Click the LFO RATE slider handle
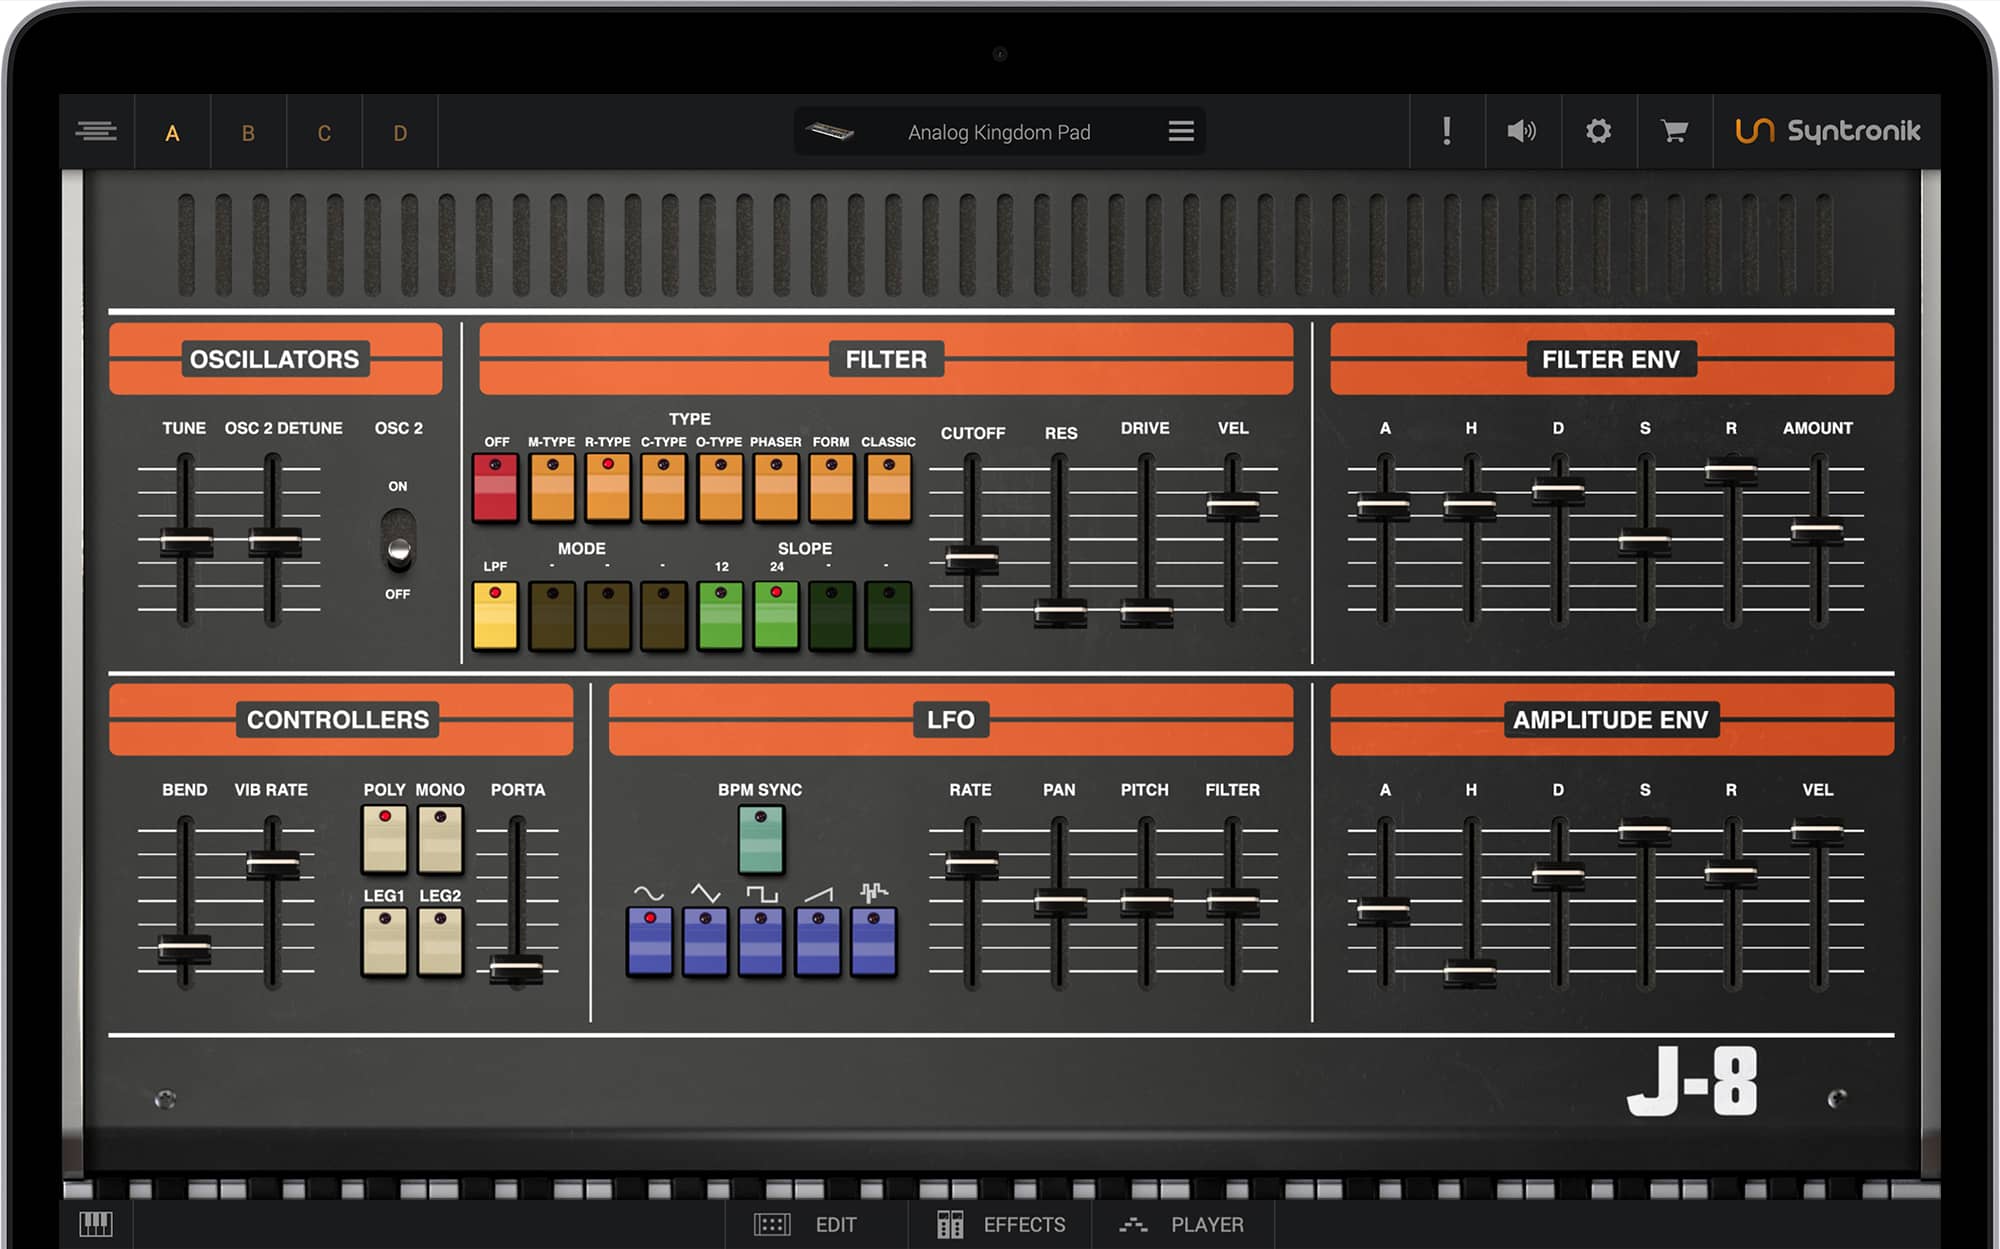This screenshot has width=2000, height=1249. tap(971, 862)
